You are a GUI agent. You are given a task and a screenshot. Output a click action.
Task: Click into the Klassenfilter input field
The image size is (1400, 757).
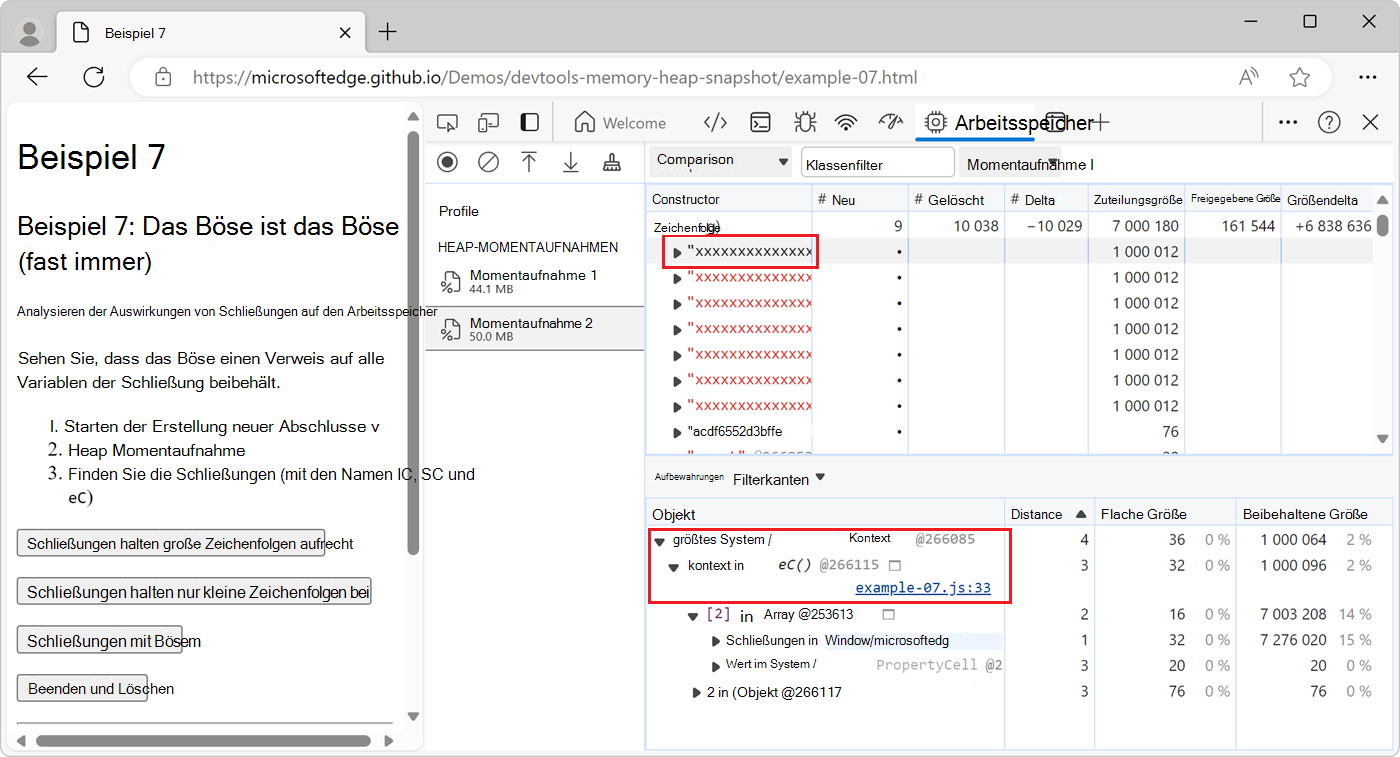pyautogui.click(x=876, y=163)
